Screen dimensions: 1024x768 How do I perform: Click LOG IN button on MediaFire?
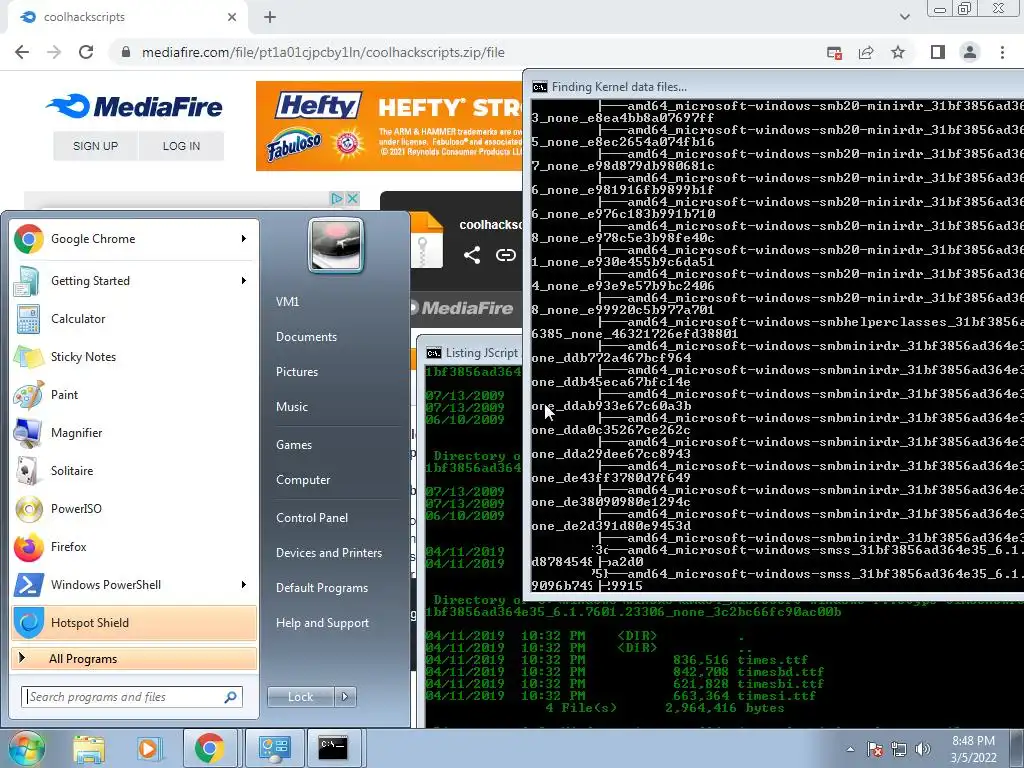(182, 146)
